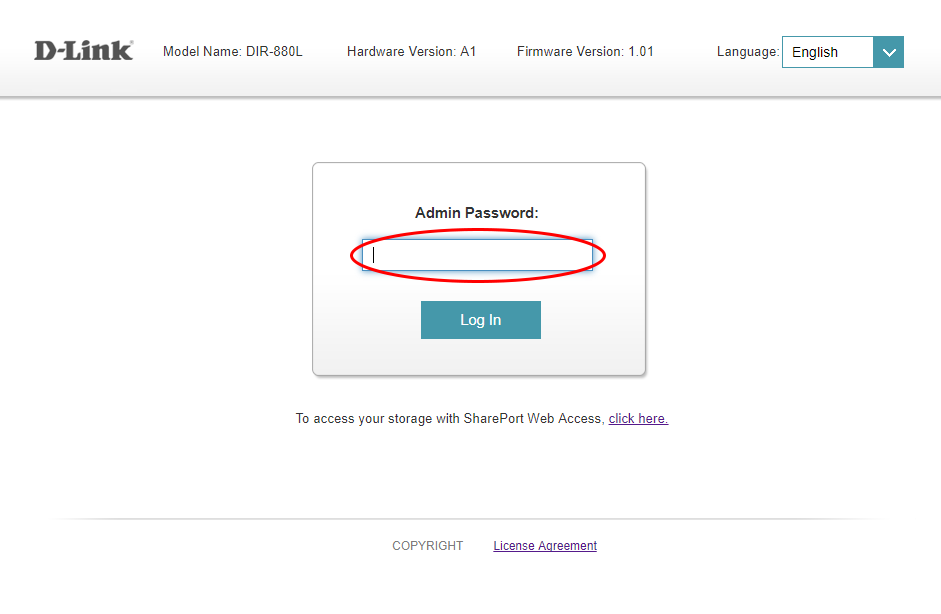Focus the Admin Password input field

(477, 255)
